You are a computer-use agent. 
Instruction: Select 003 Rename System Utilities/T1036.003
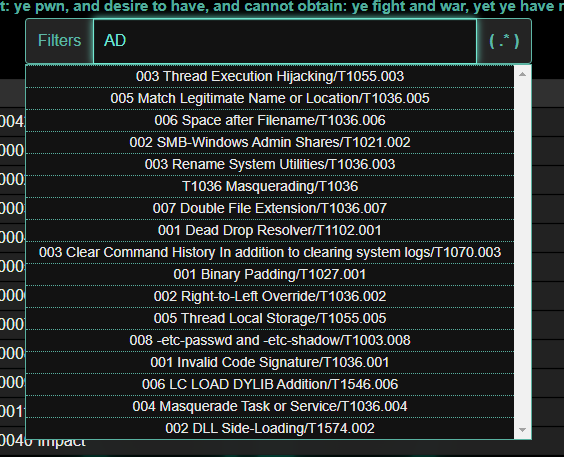tap(270, 164)
